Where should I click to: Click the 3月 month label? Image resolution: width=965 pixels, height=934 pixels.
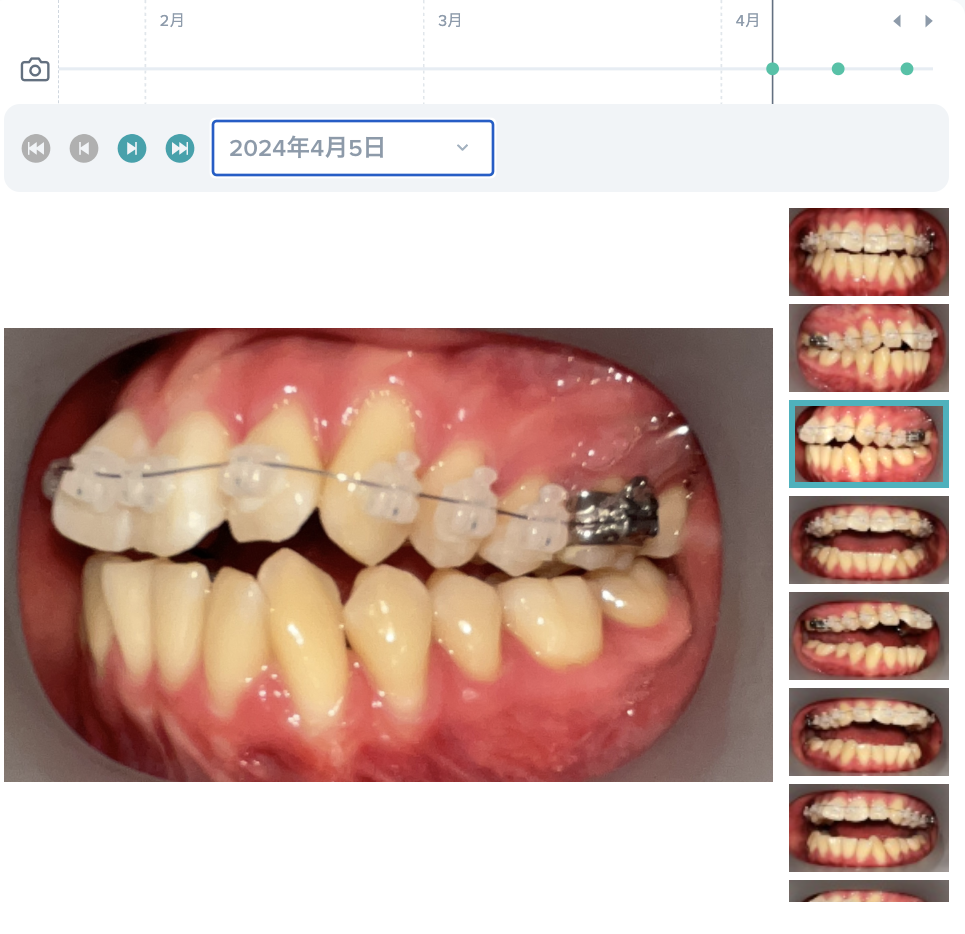click(x=450, y=20)
